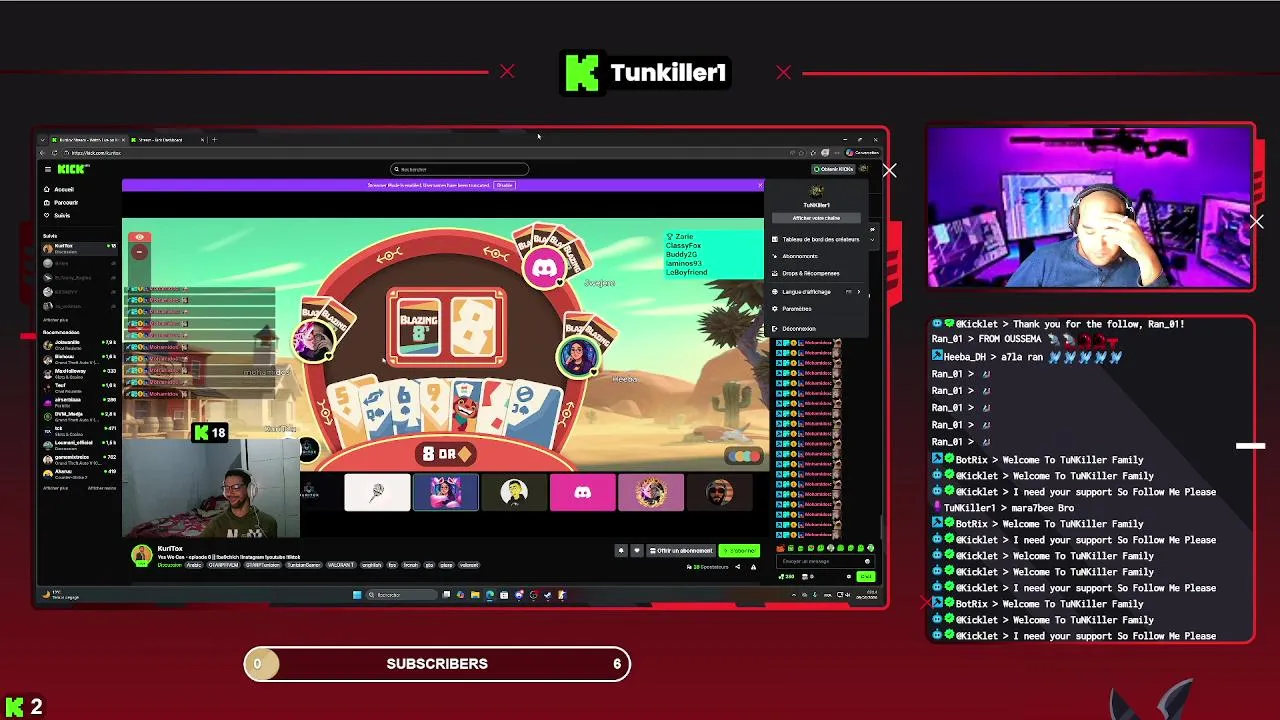This screenshot has height=720, width=1280.
Task: Click KurlTox channel avatar below the video
Action: pyautogui.click(x=142, y=556)
